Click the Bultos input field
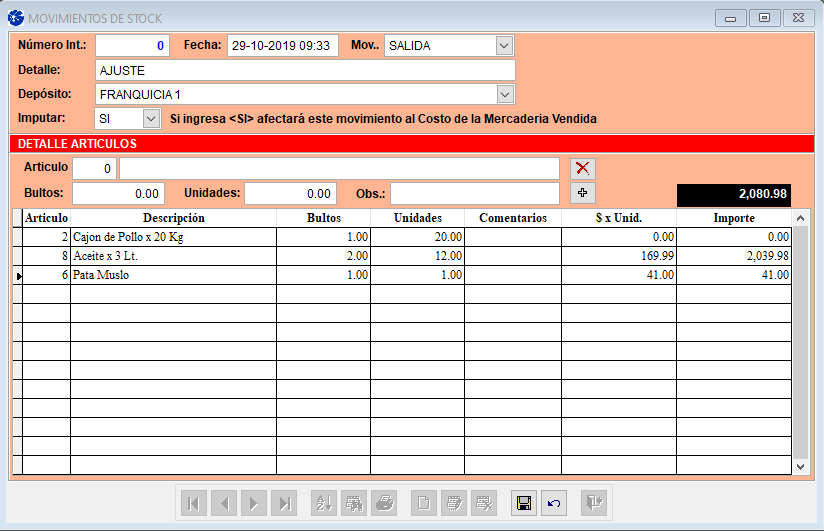Screen dimensions: 824x531 coord(119,193)
